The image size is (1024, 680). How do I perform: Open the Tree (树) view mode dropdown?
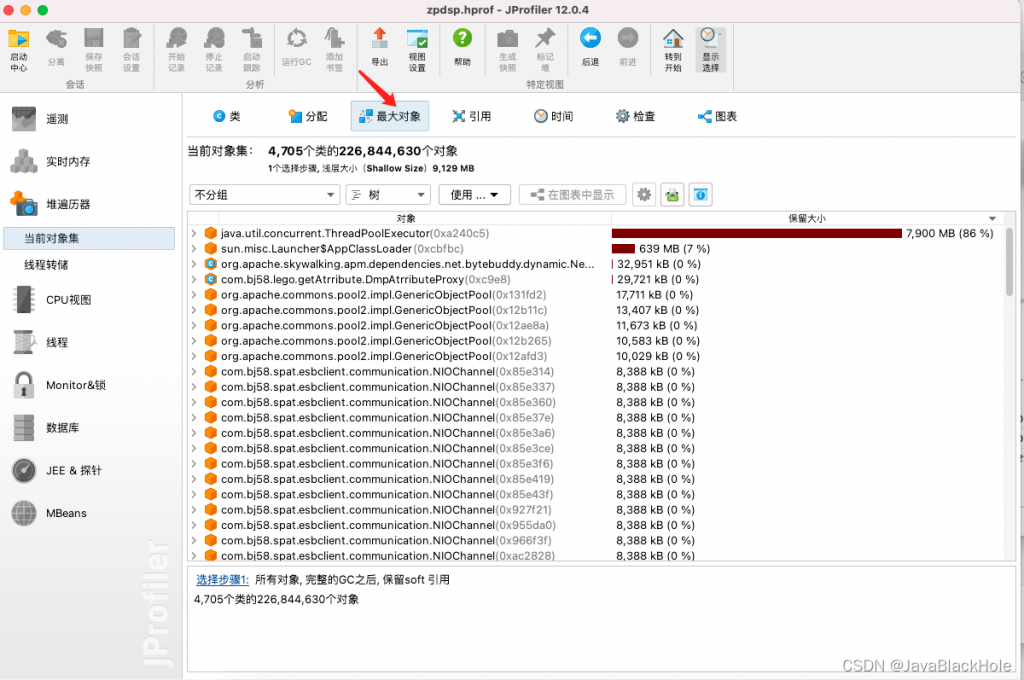point(388,195)
